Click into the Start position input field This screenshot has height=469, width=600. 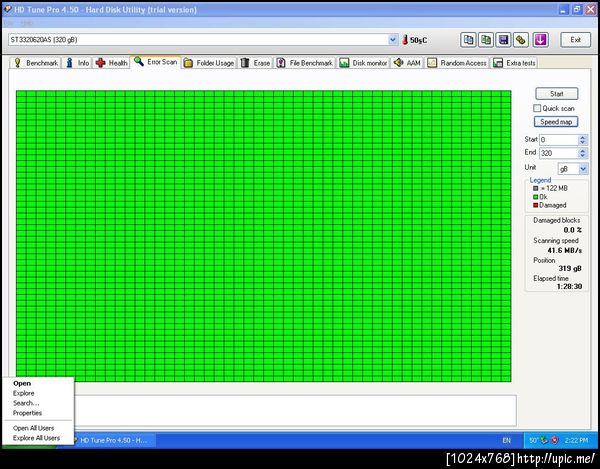[x=559, y=140]
